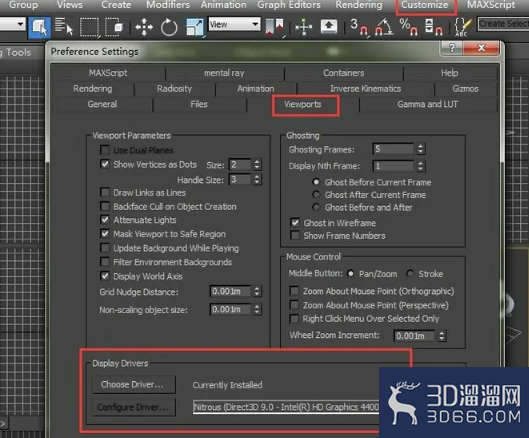The height and width of the screenshot is (438, 529).
Task: Enable Zoom About Mouse Point (Orthographic)
Action: coord(294,291)
